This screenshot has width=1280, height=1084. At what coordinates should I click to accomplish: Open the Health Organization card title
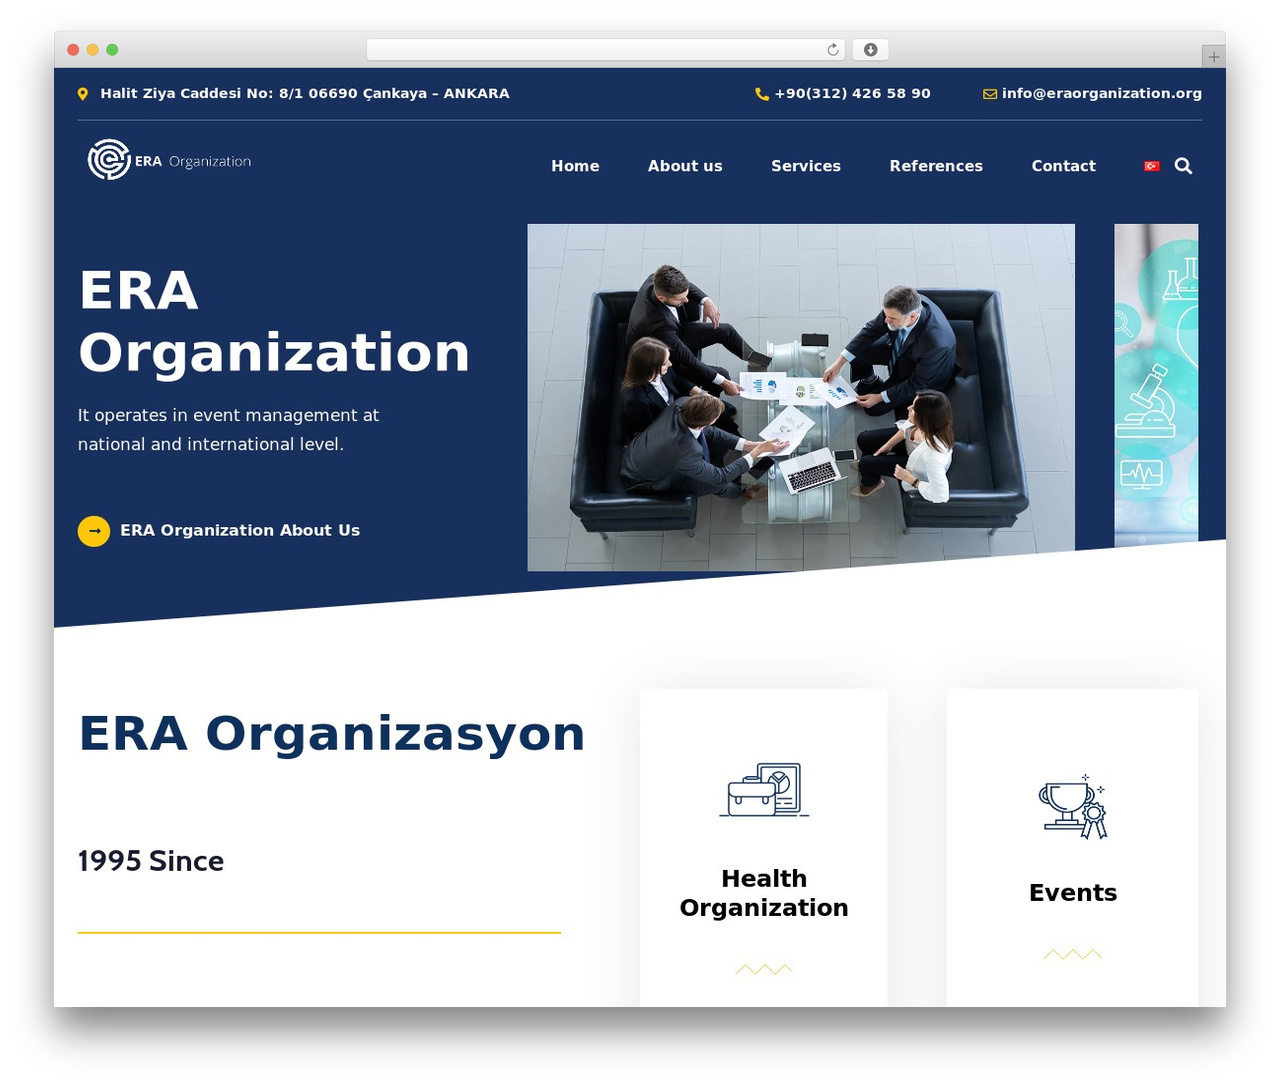coord(764,893)
